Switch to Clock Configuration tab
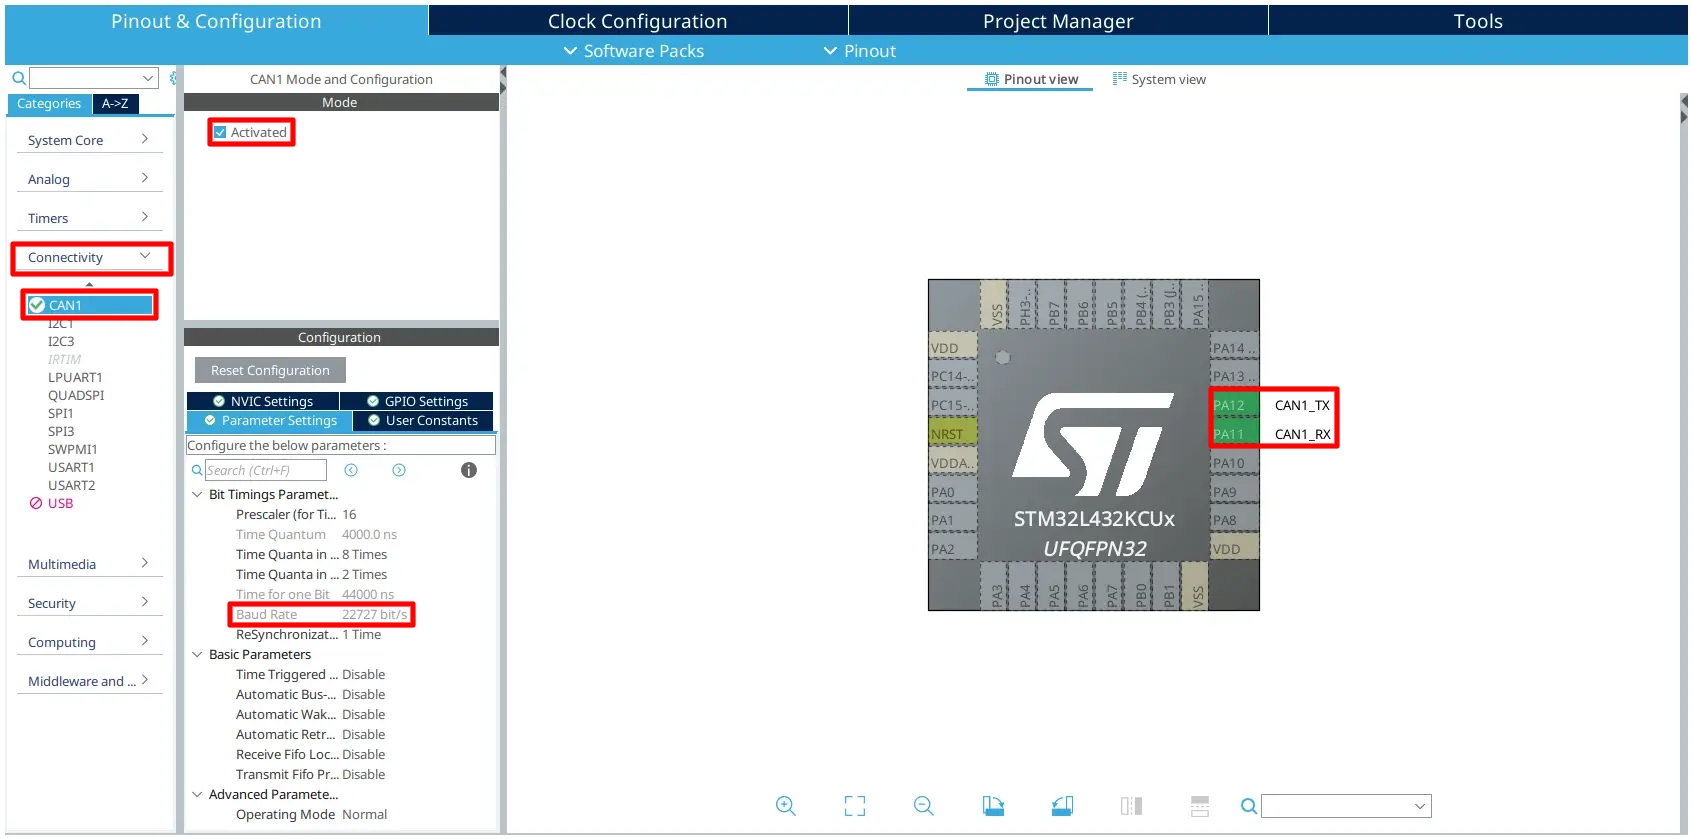1692x839 pixels. coord(638,21)
